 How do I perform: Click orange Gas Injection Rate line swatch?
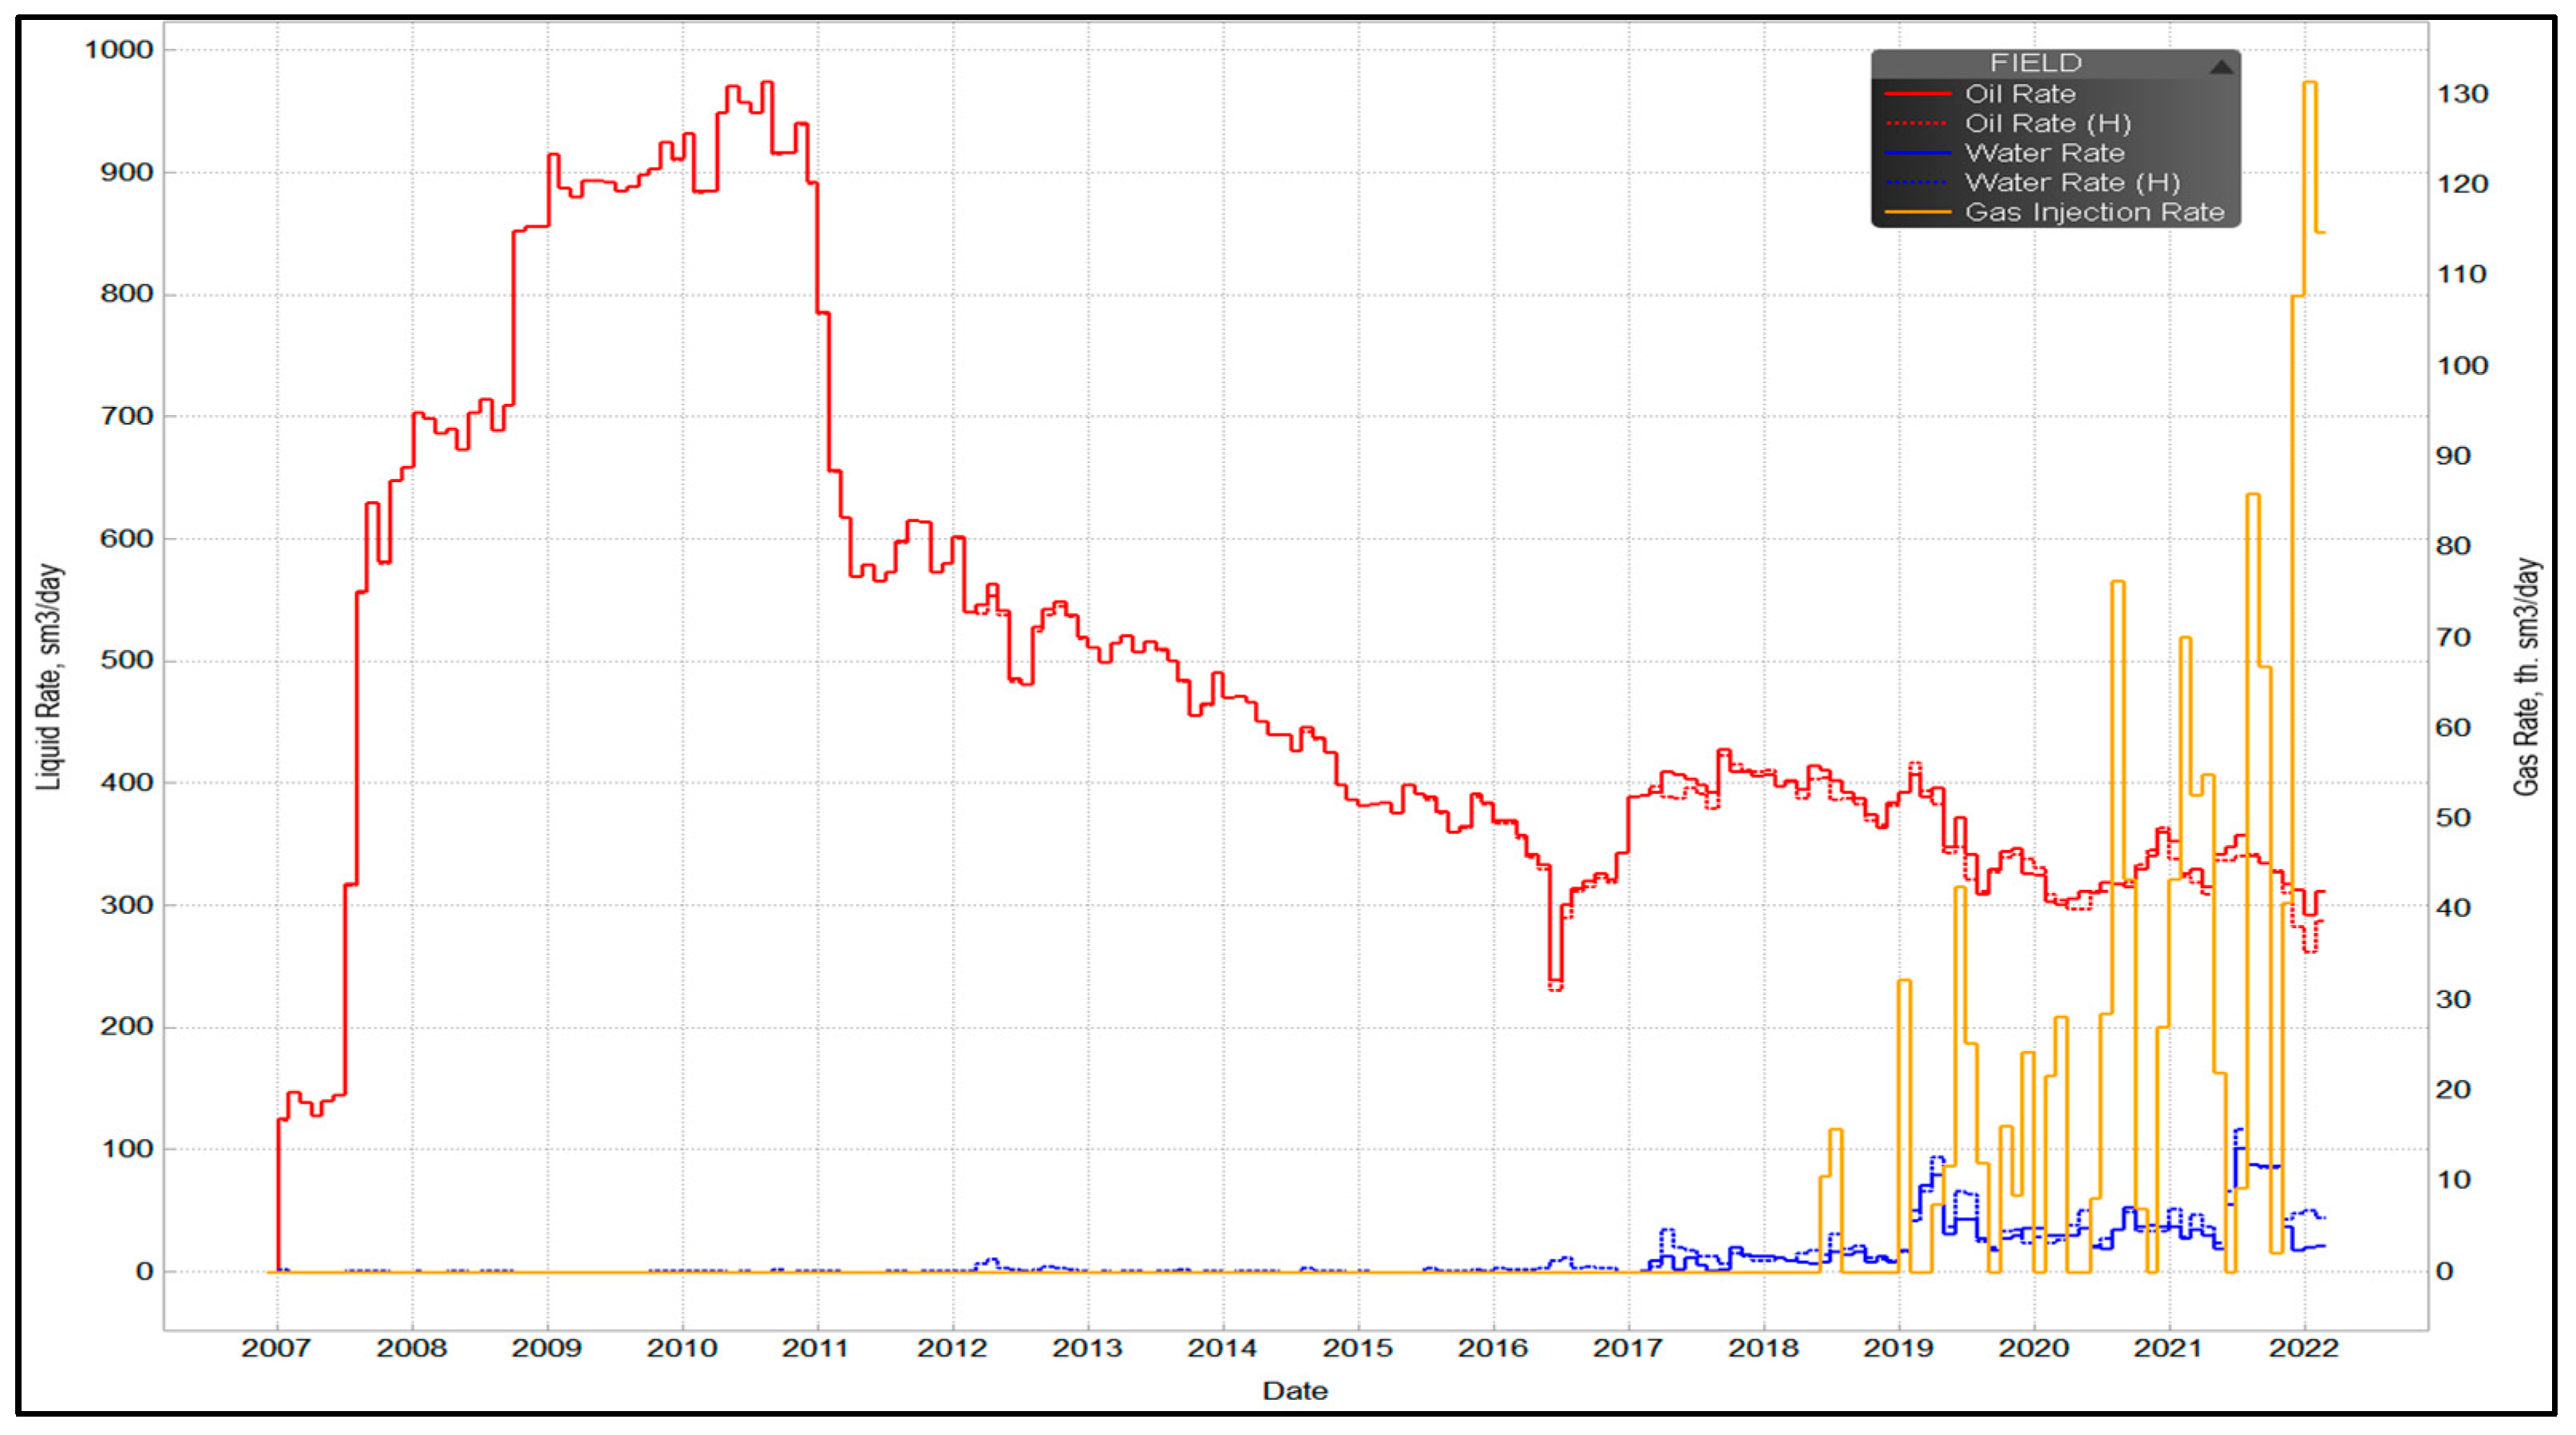coord(1917,212)
